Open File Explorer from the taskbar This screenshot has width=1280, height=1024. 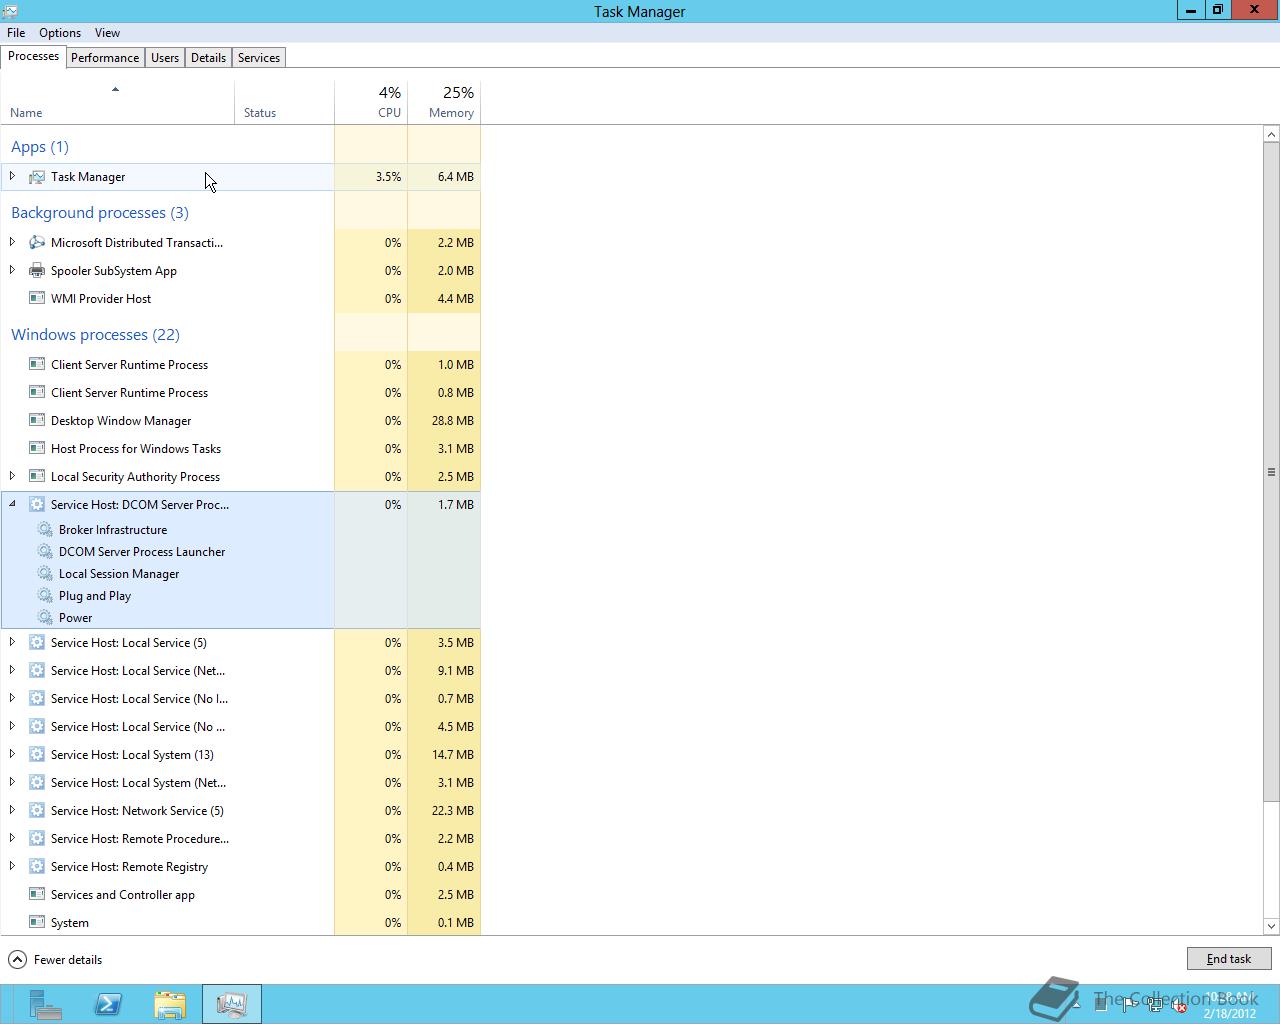[x=170, y=1004]
